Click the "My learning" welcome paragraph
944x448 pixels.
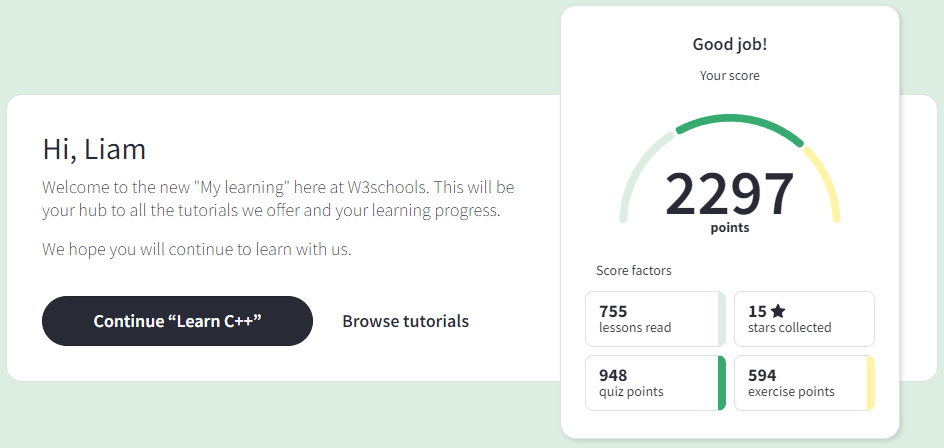point(278,199)
